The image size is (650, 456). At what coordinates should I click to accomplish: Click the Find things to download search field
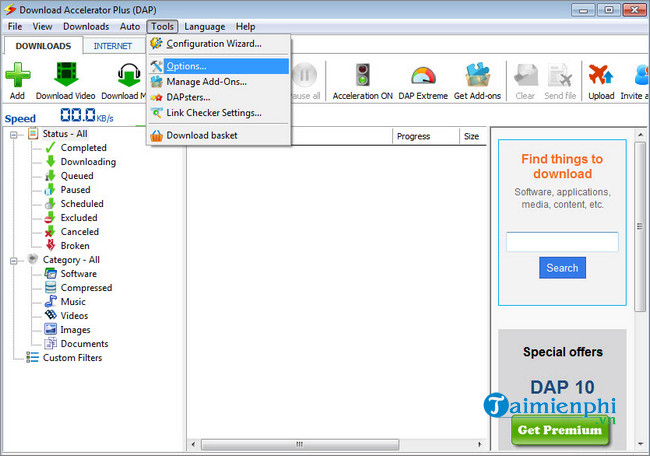pyautogui.click(x=562, y=242)
